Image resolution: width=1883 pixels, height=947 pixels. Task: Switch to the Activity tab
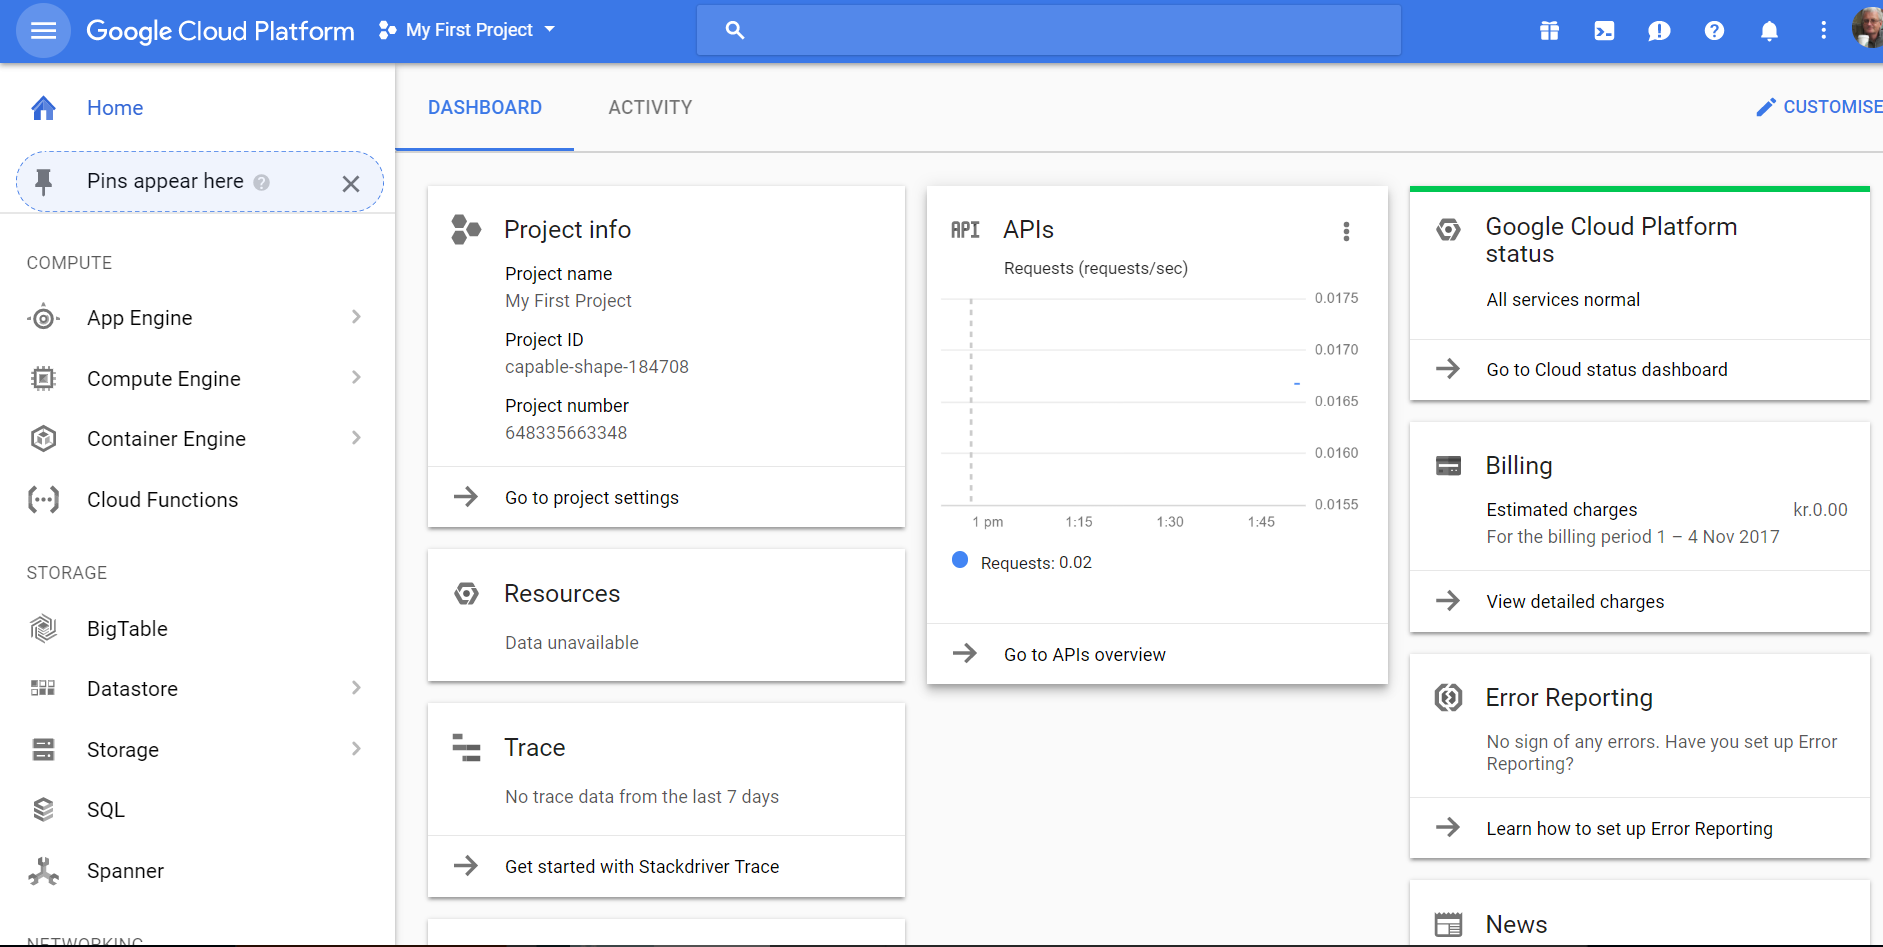[x=650, y=107]
